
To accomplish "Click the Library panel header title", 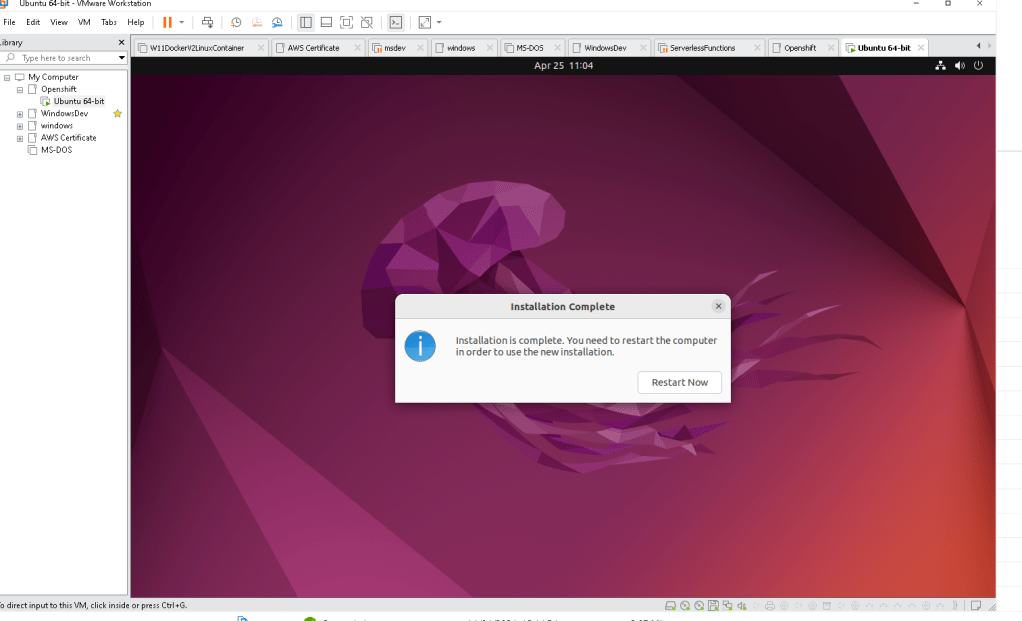I will coord(11,42).
